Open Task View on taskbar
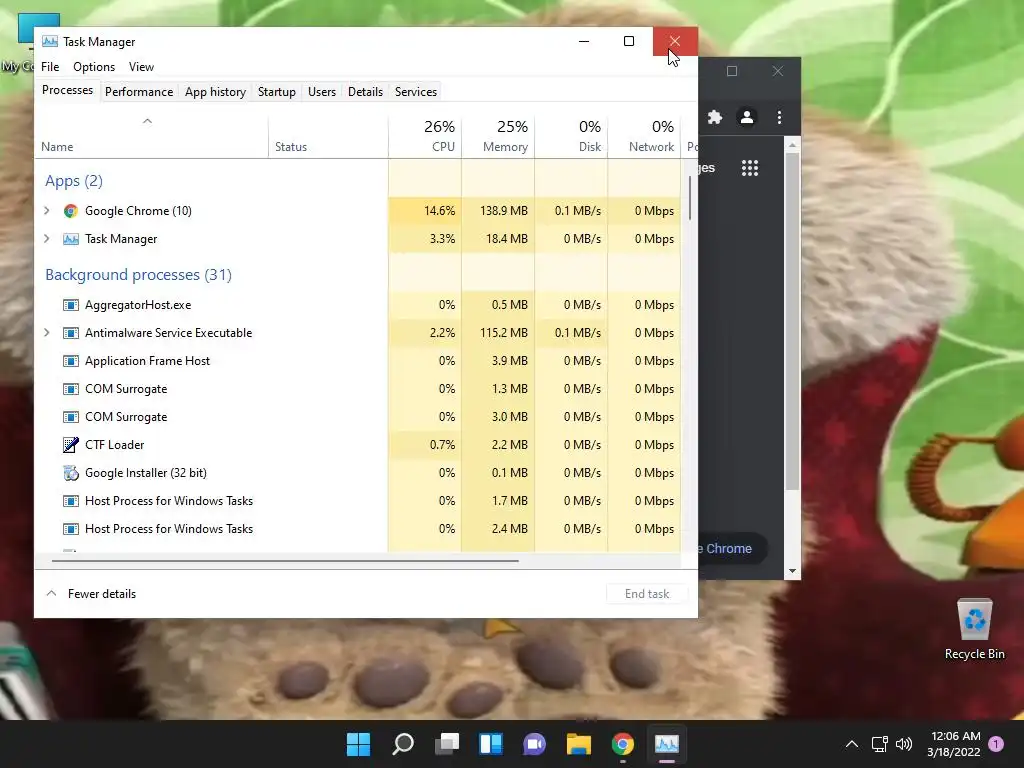Screen dimensions: 1024x768 coord(447,744)
